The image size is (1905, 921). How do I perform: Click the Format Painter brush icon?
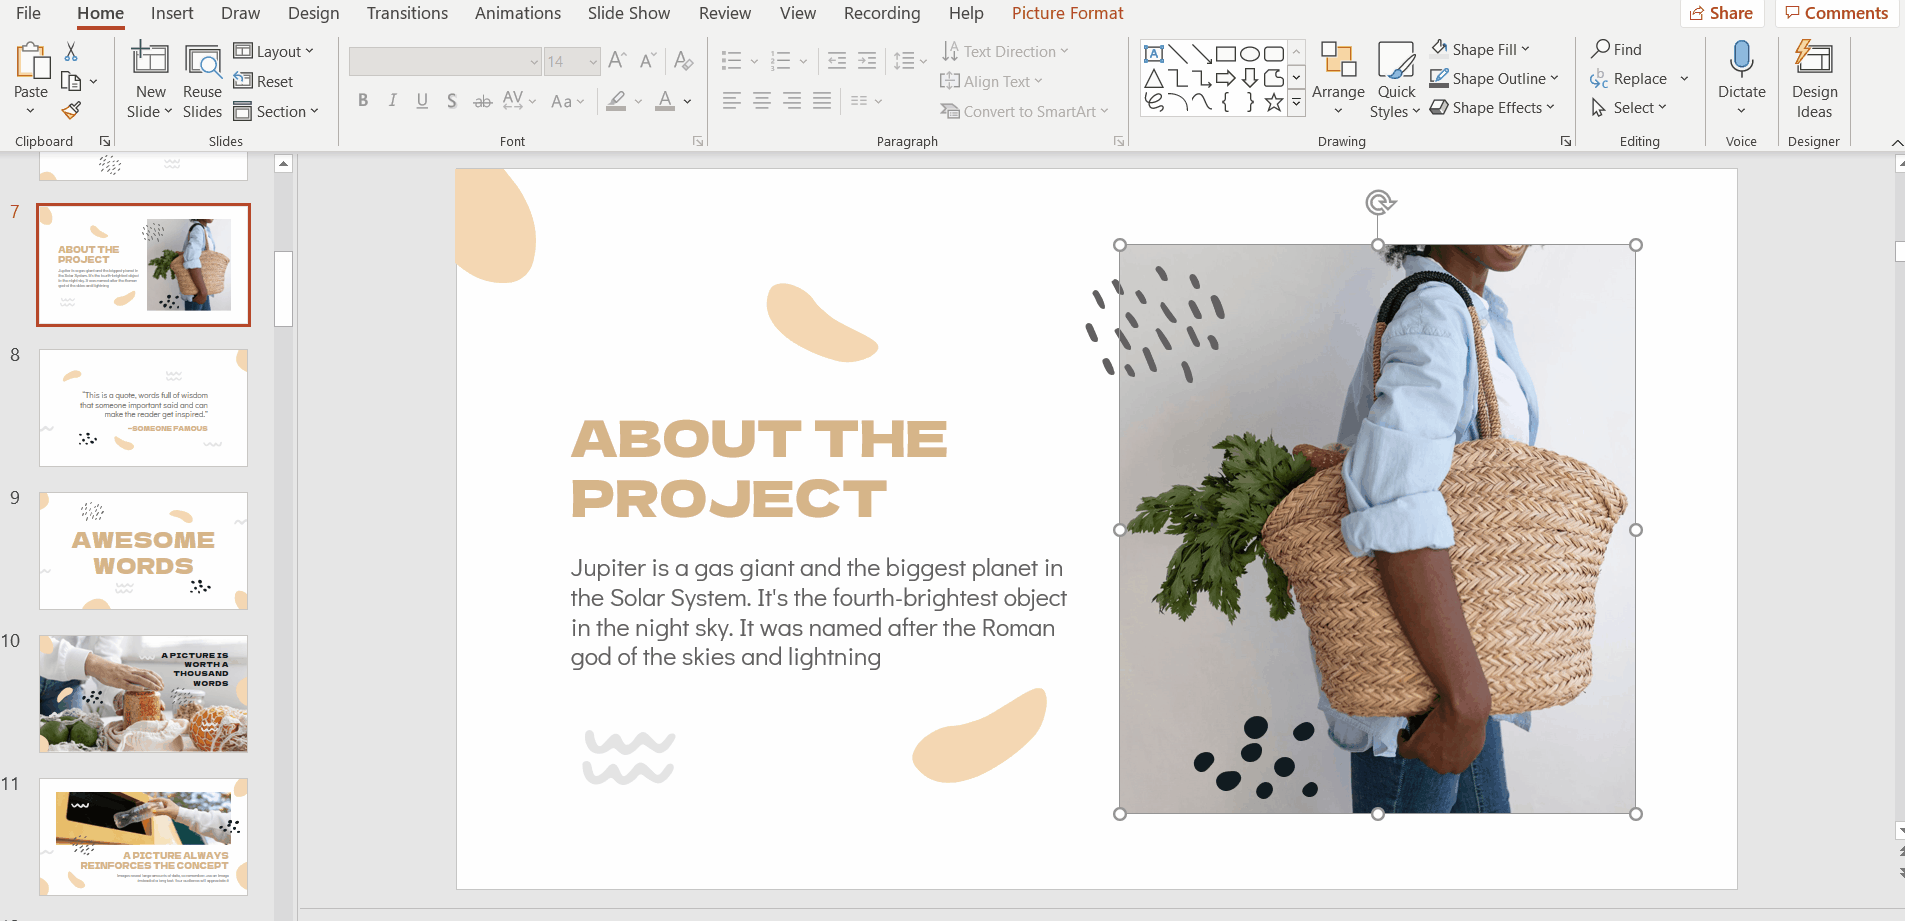coord(71,110)
